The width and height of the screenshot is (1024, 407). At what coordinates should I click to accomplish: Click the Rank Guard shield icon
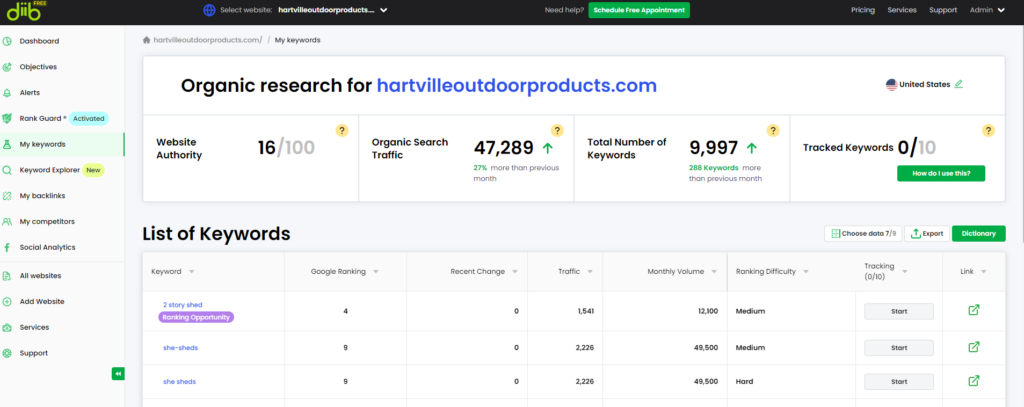(x=7, y=118)
